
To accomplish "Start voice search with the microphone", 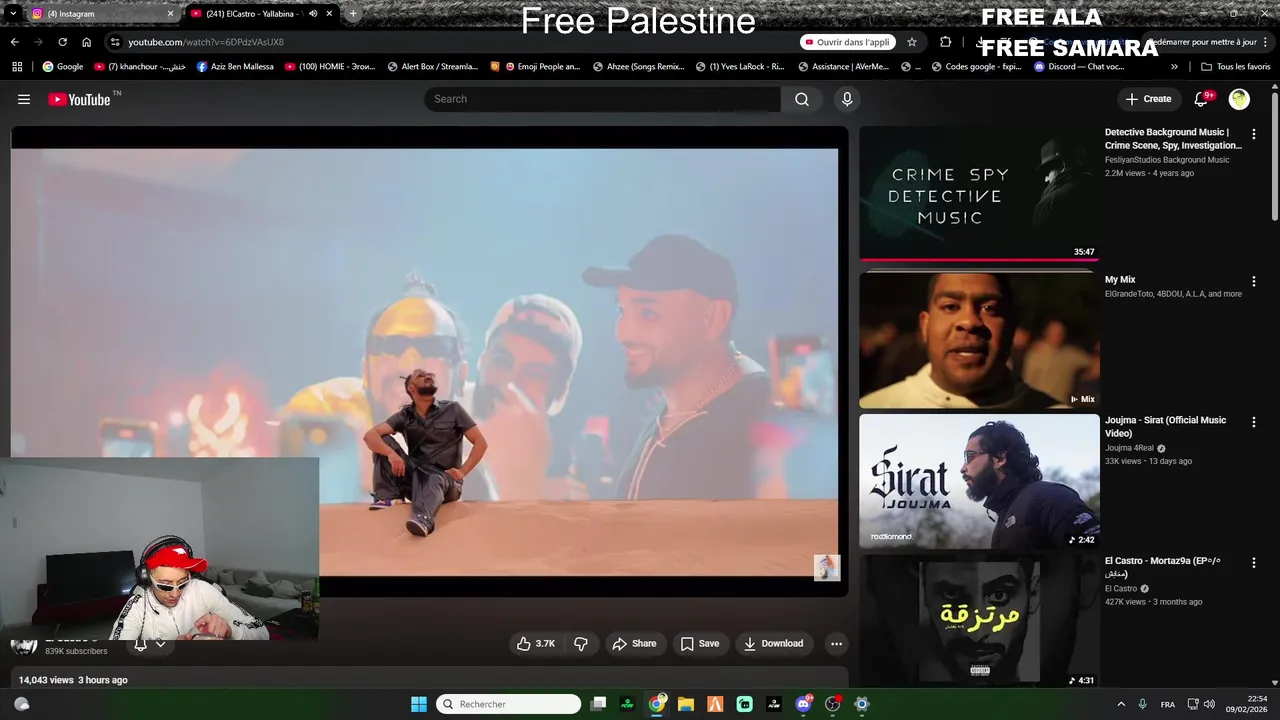I will pyautogui.click(x=847, y=99).
